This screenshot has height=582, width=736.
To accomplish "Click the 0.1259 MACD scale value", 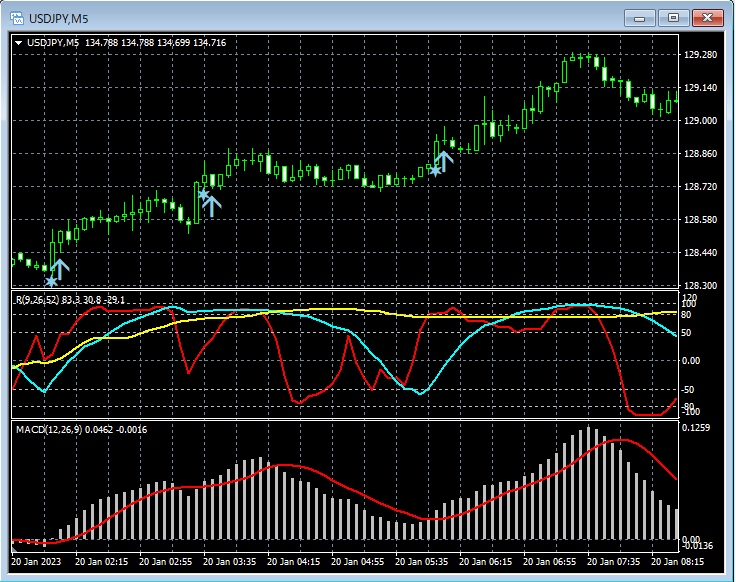I will (x=696, y=428).
